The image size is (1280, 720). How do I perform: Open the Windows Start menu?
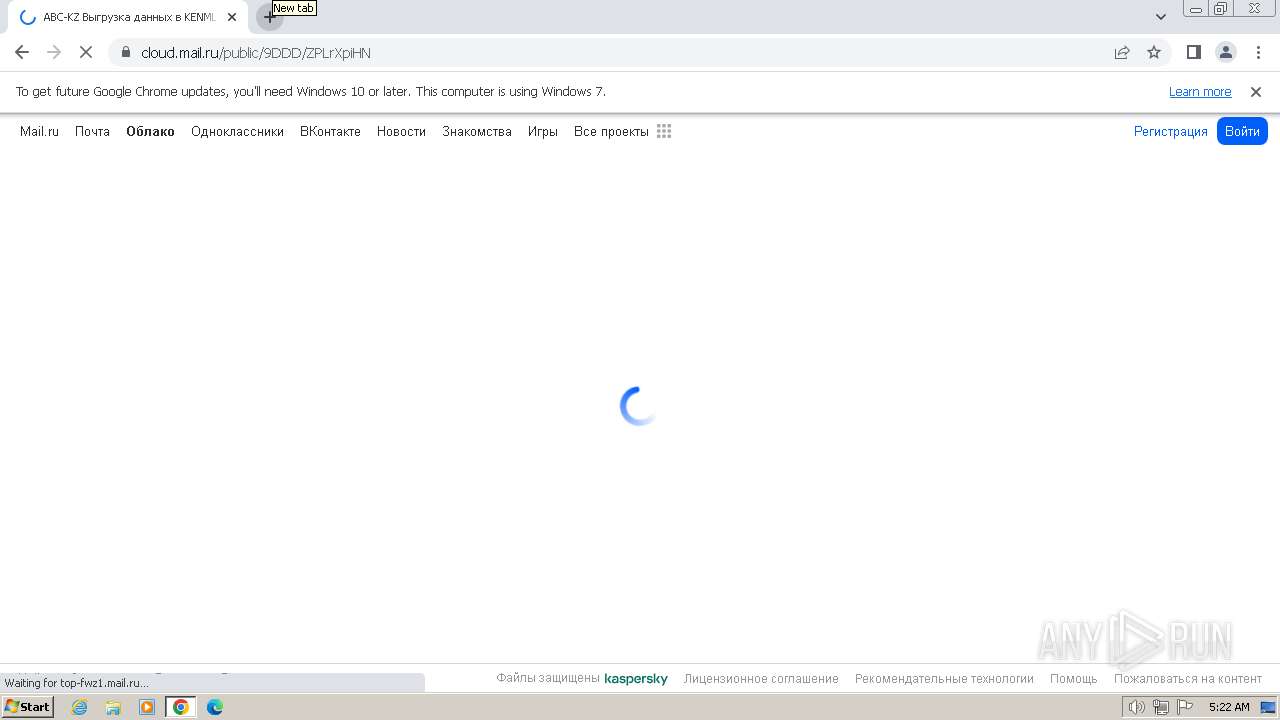tap(27, 707)
